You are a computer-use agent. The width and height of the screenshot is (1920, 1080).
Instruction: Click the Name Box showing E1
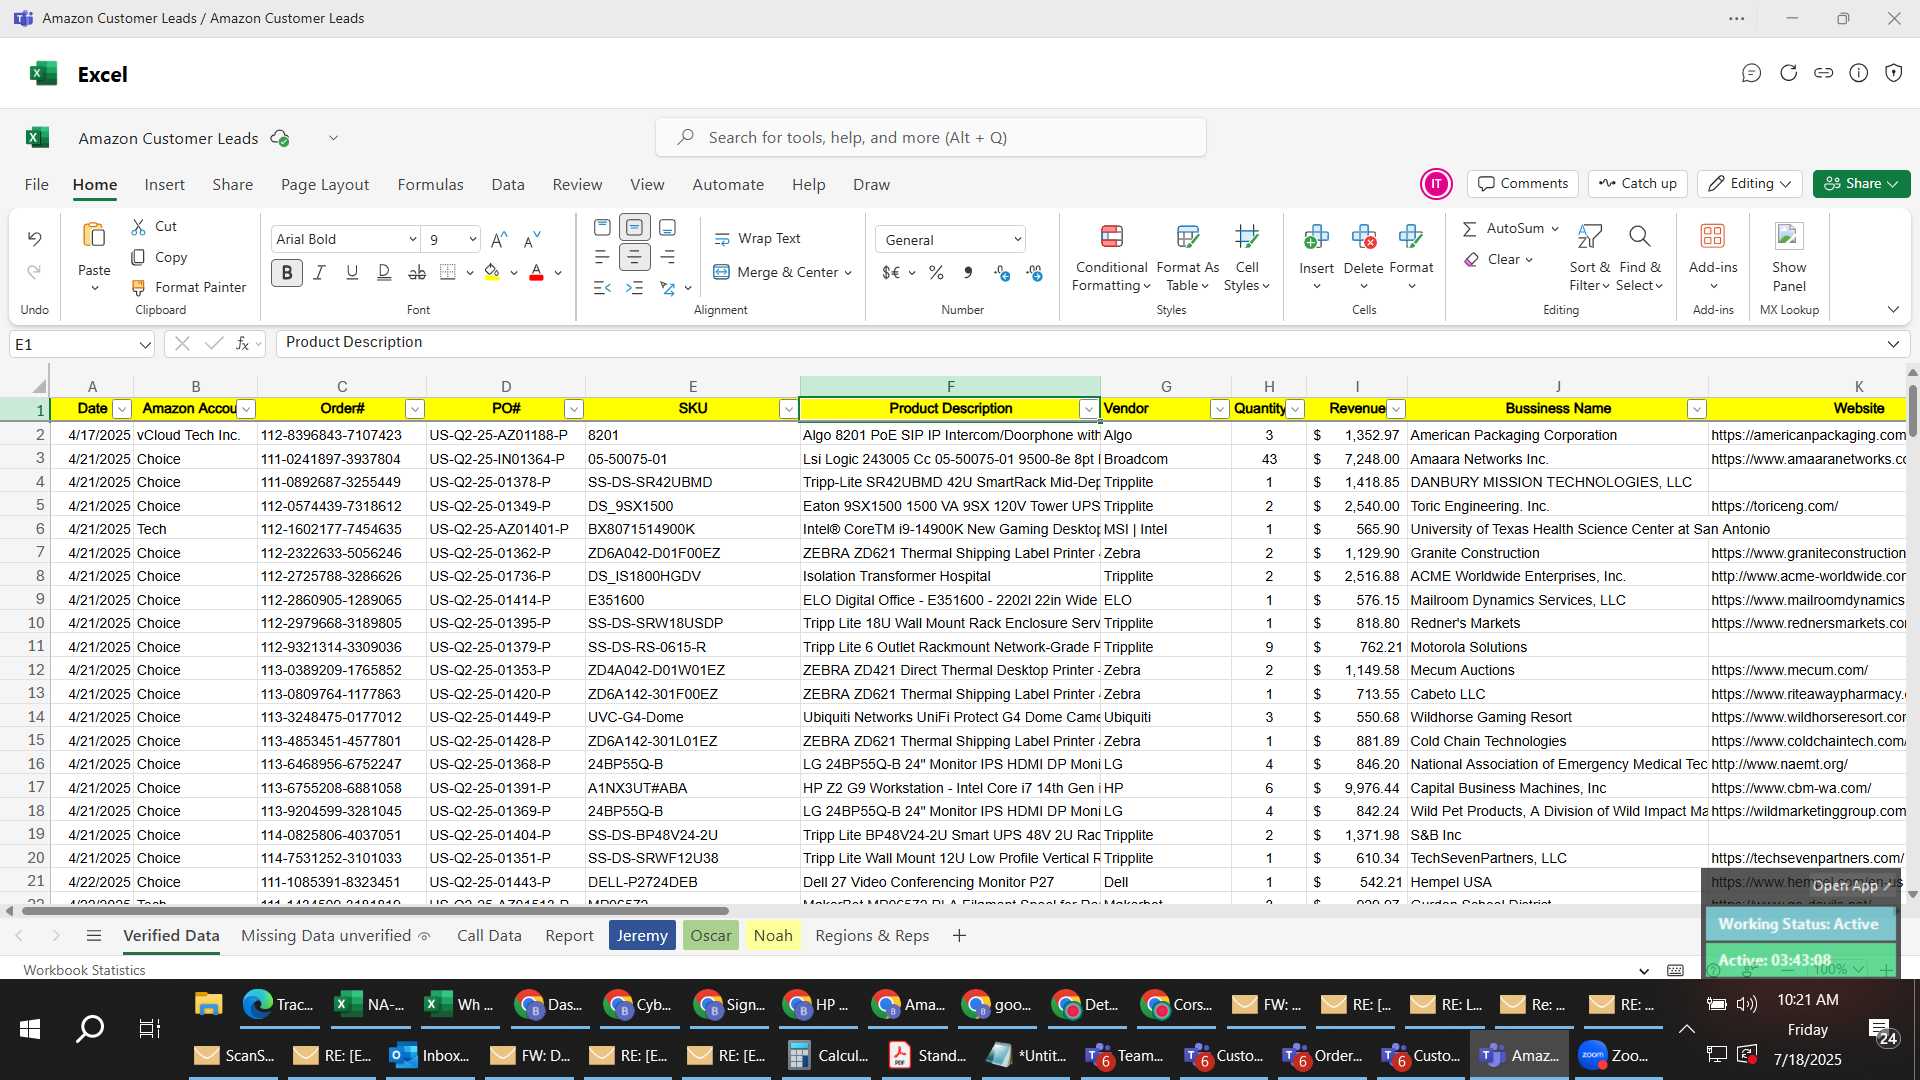tap(81, 344)
